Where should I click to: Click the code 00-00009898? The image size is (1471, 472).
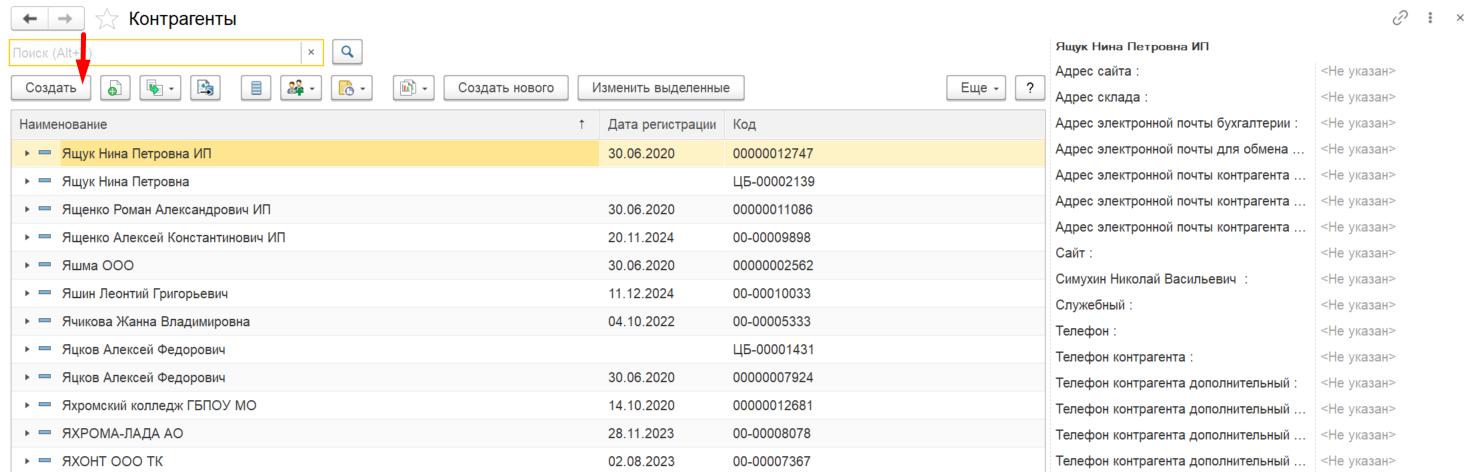point(772,238)
